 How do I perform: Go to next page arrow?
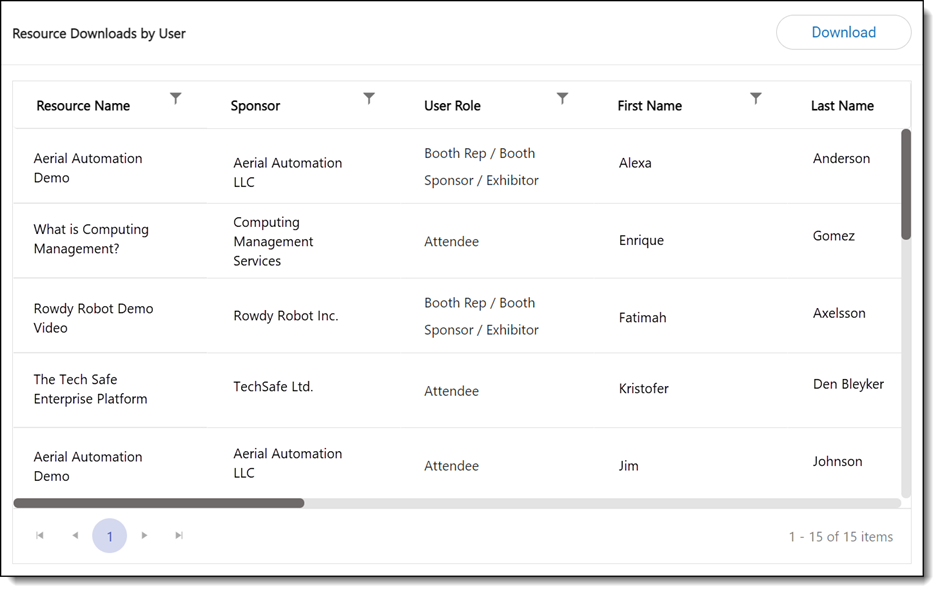(x=144, y=536)
